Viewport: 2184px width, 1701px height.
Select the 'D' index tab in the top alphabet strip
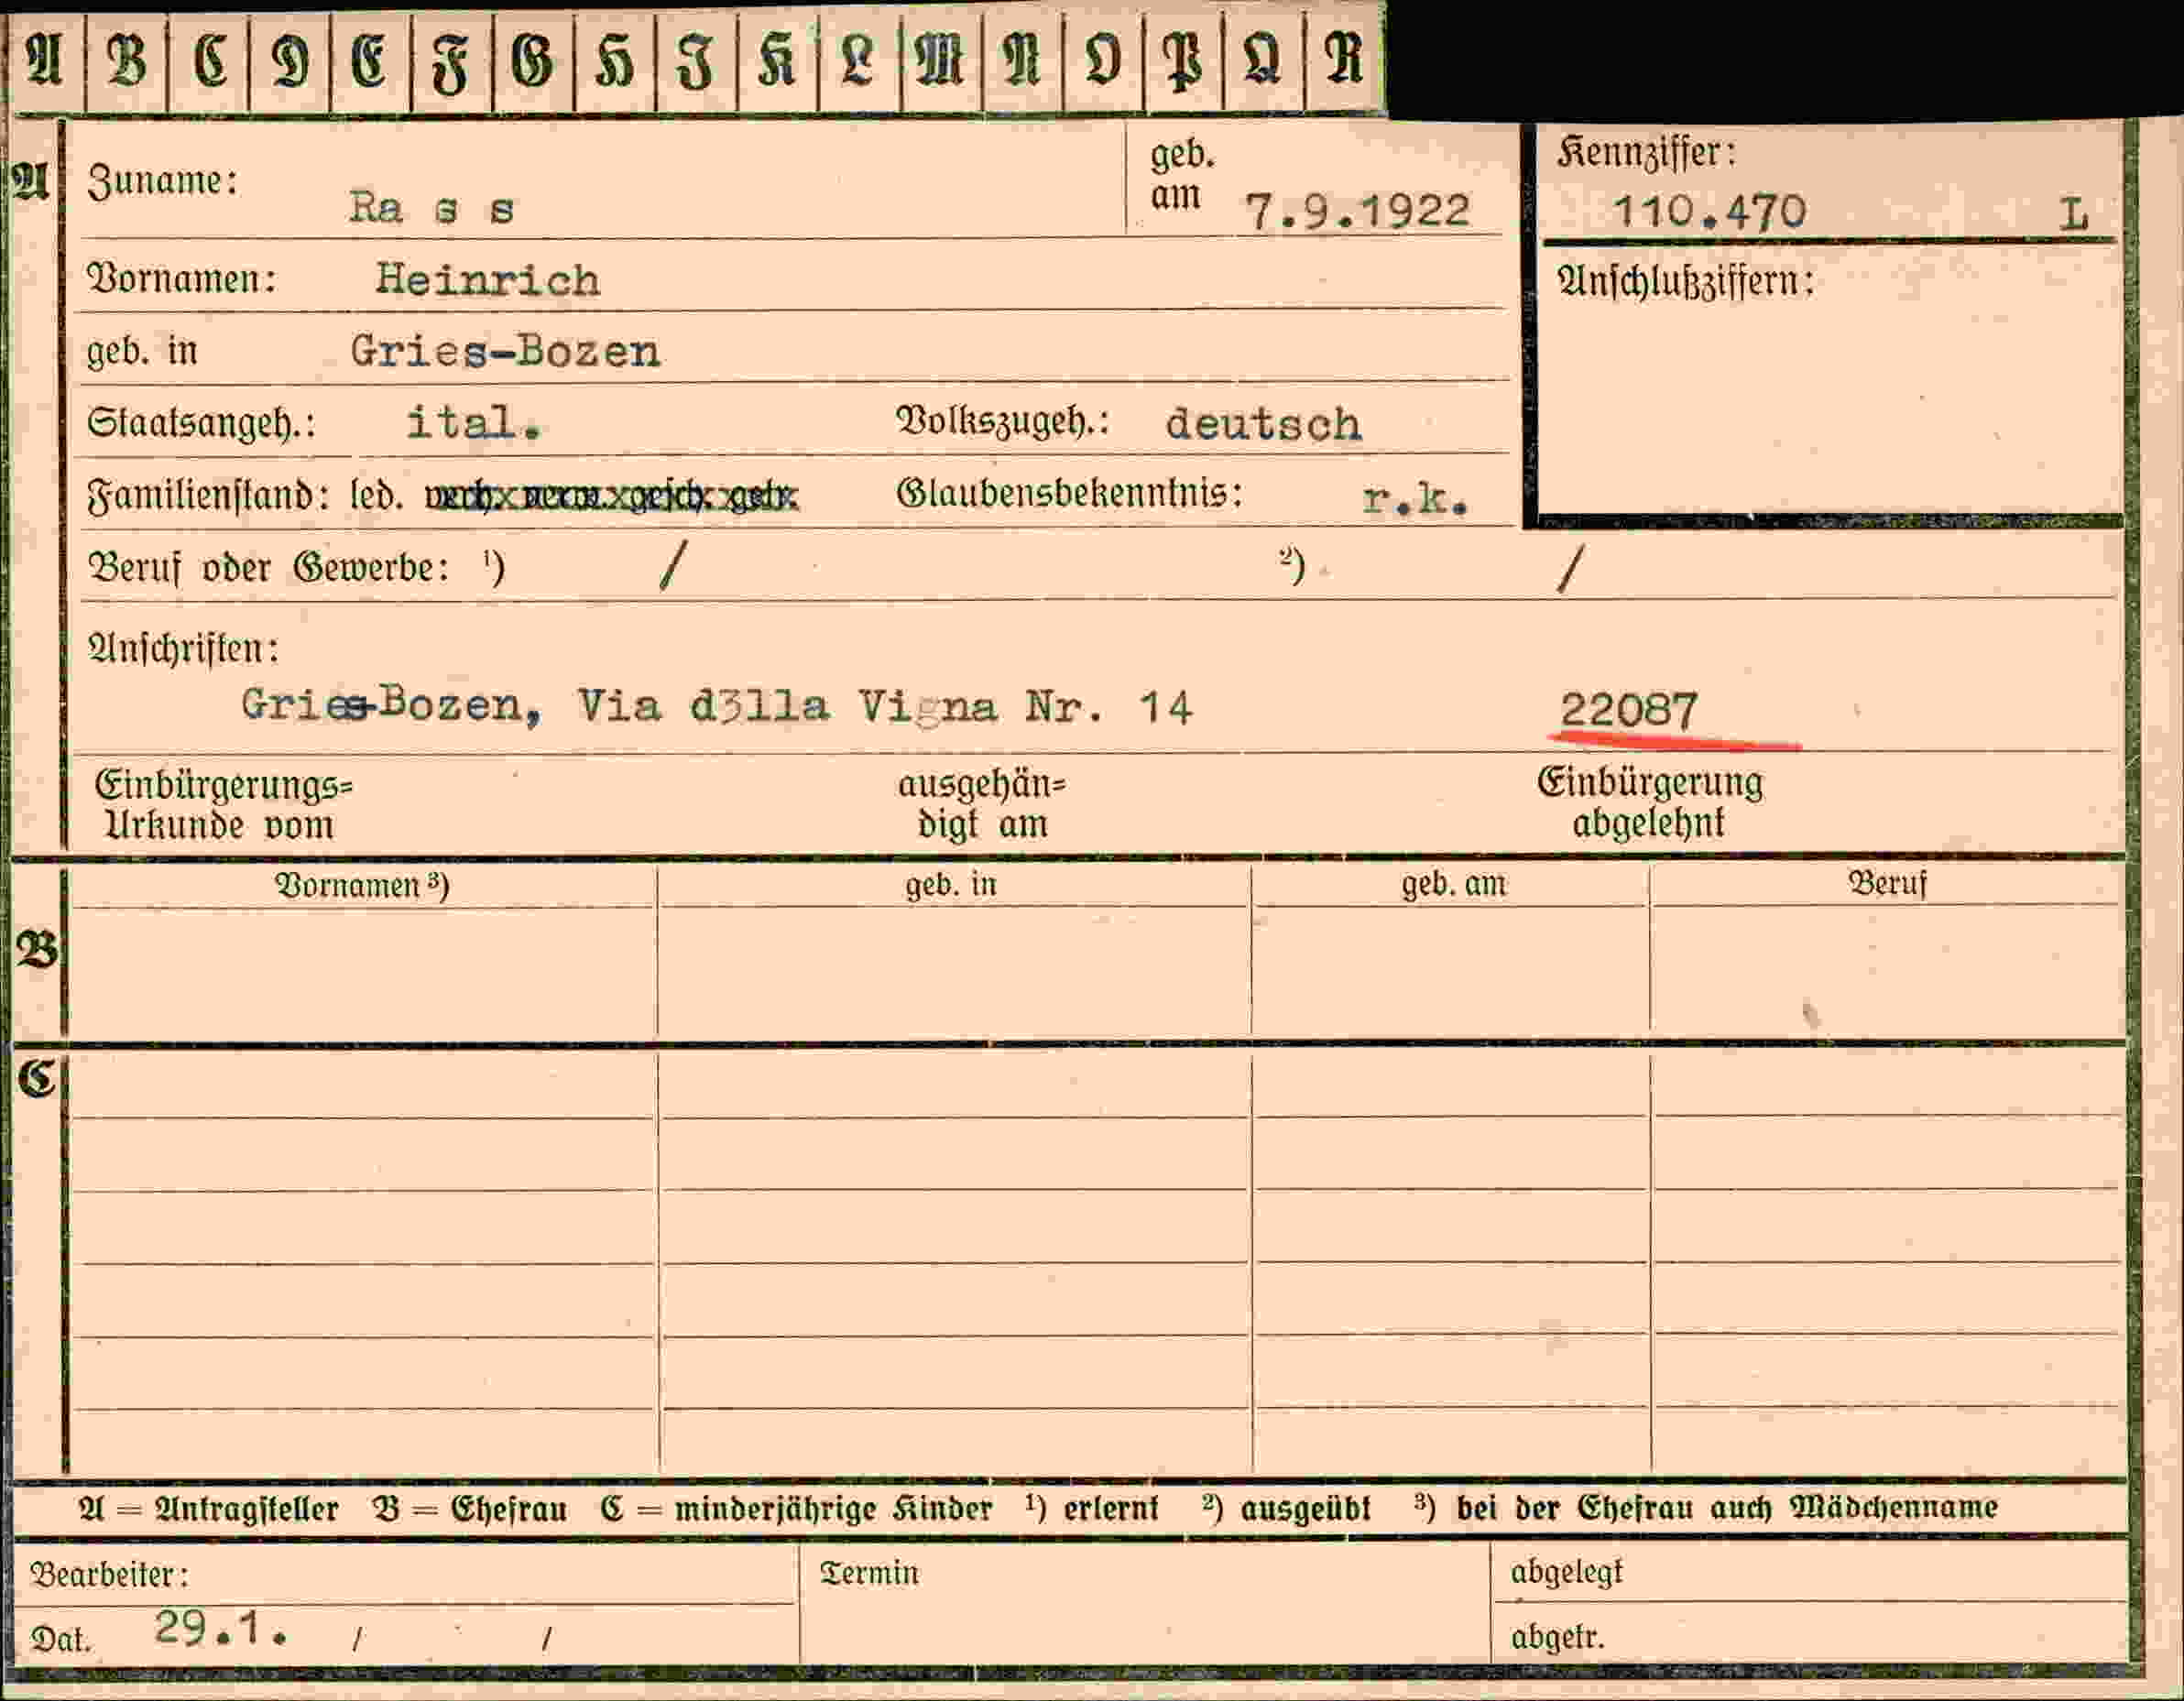point(289,60)
